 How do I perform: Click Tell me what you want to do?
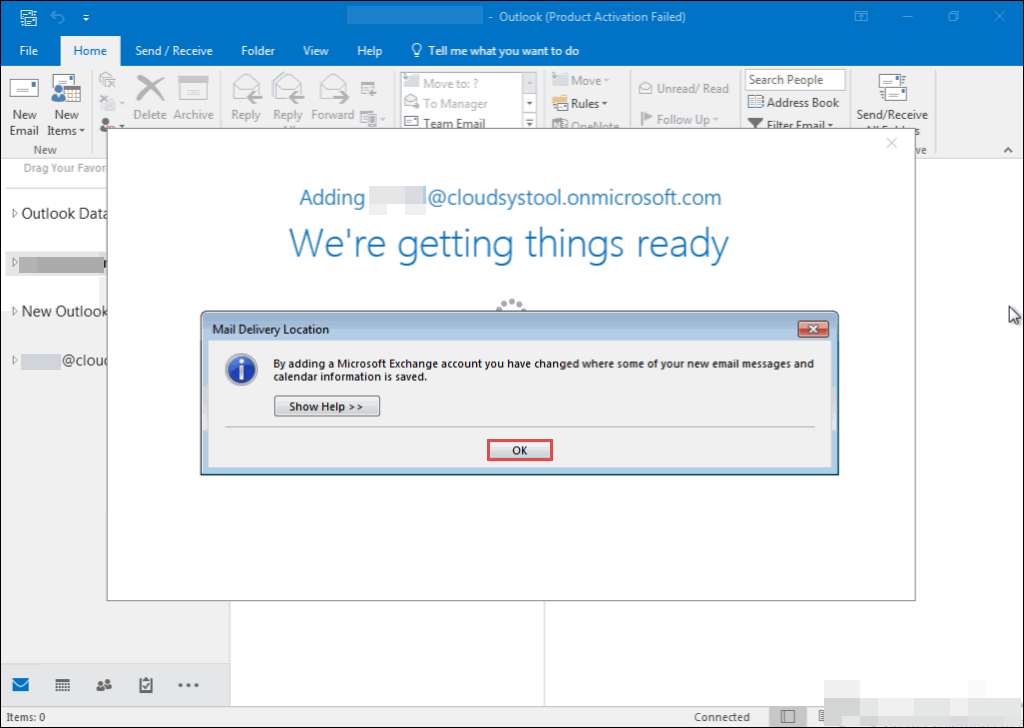(494, 51)
